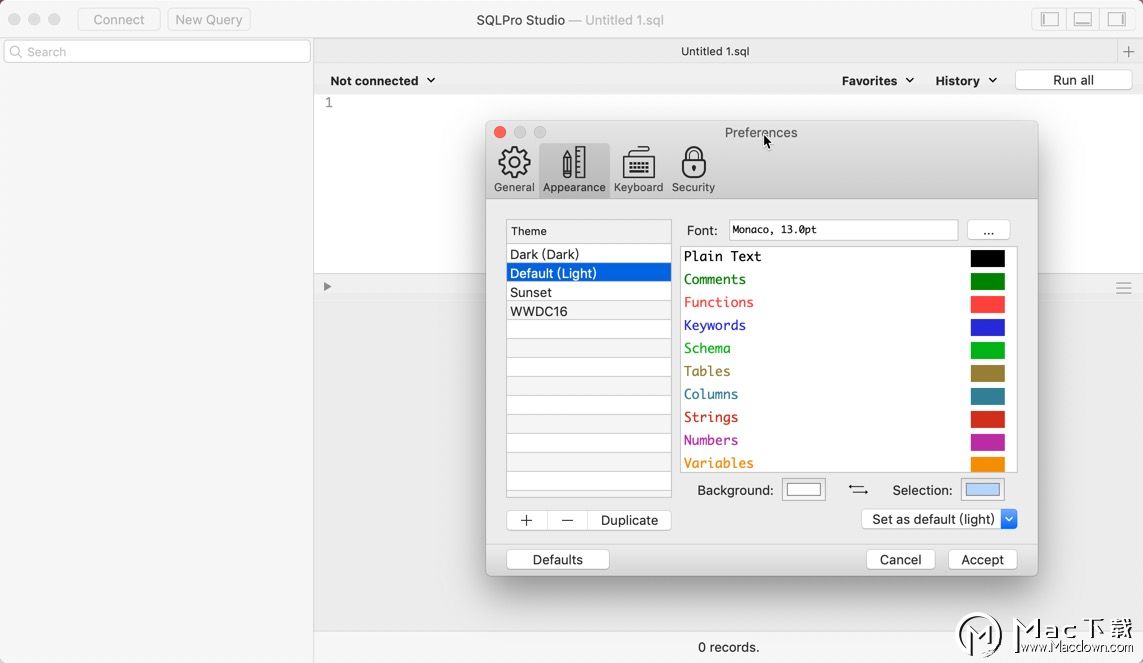Click the Functions red color swatch
1143x663 pixels.
point(987,304)
